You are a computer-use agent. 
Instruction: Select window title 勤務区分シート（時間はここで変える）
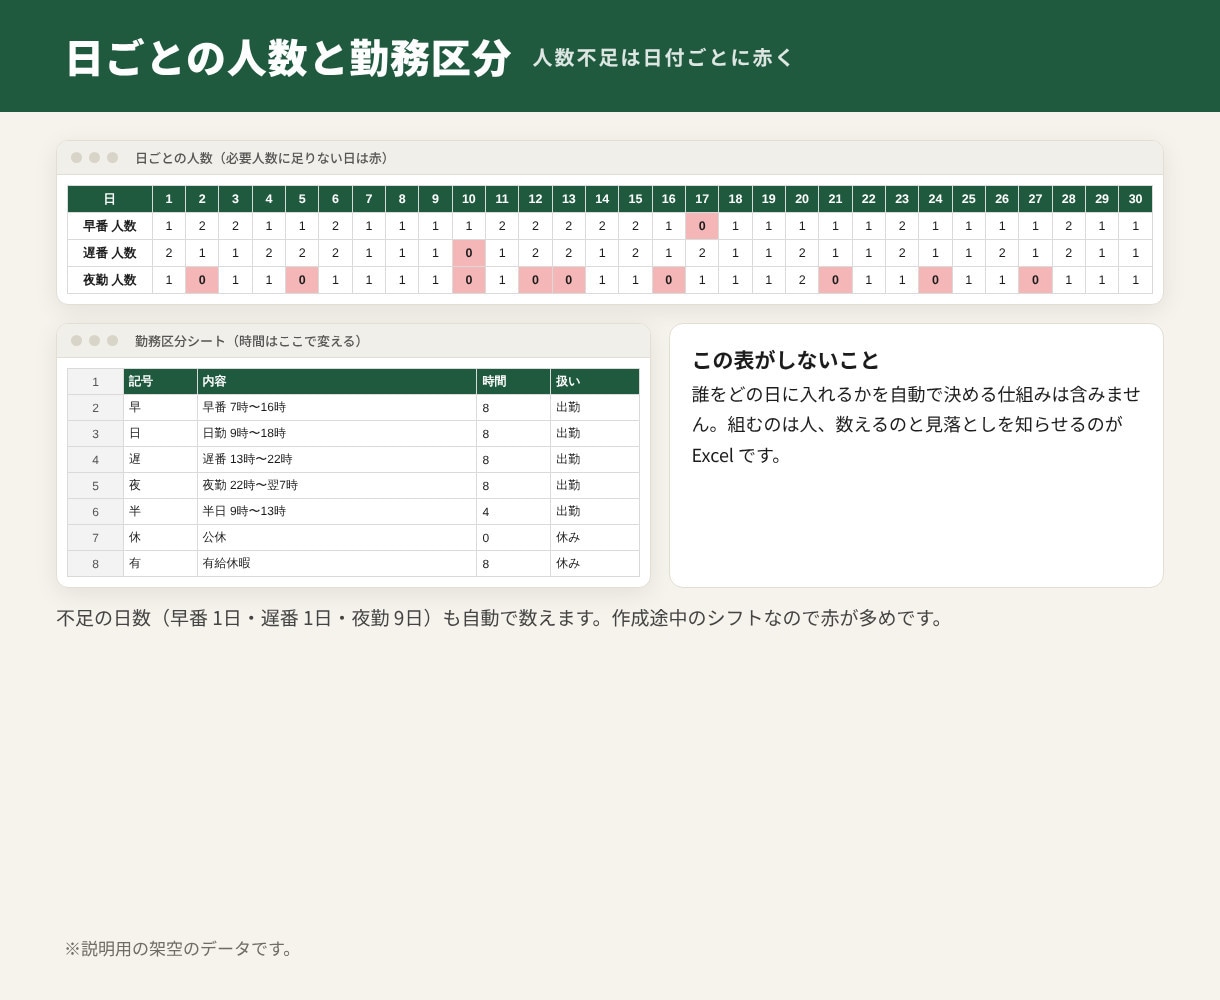point(251,341)
